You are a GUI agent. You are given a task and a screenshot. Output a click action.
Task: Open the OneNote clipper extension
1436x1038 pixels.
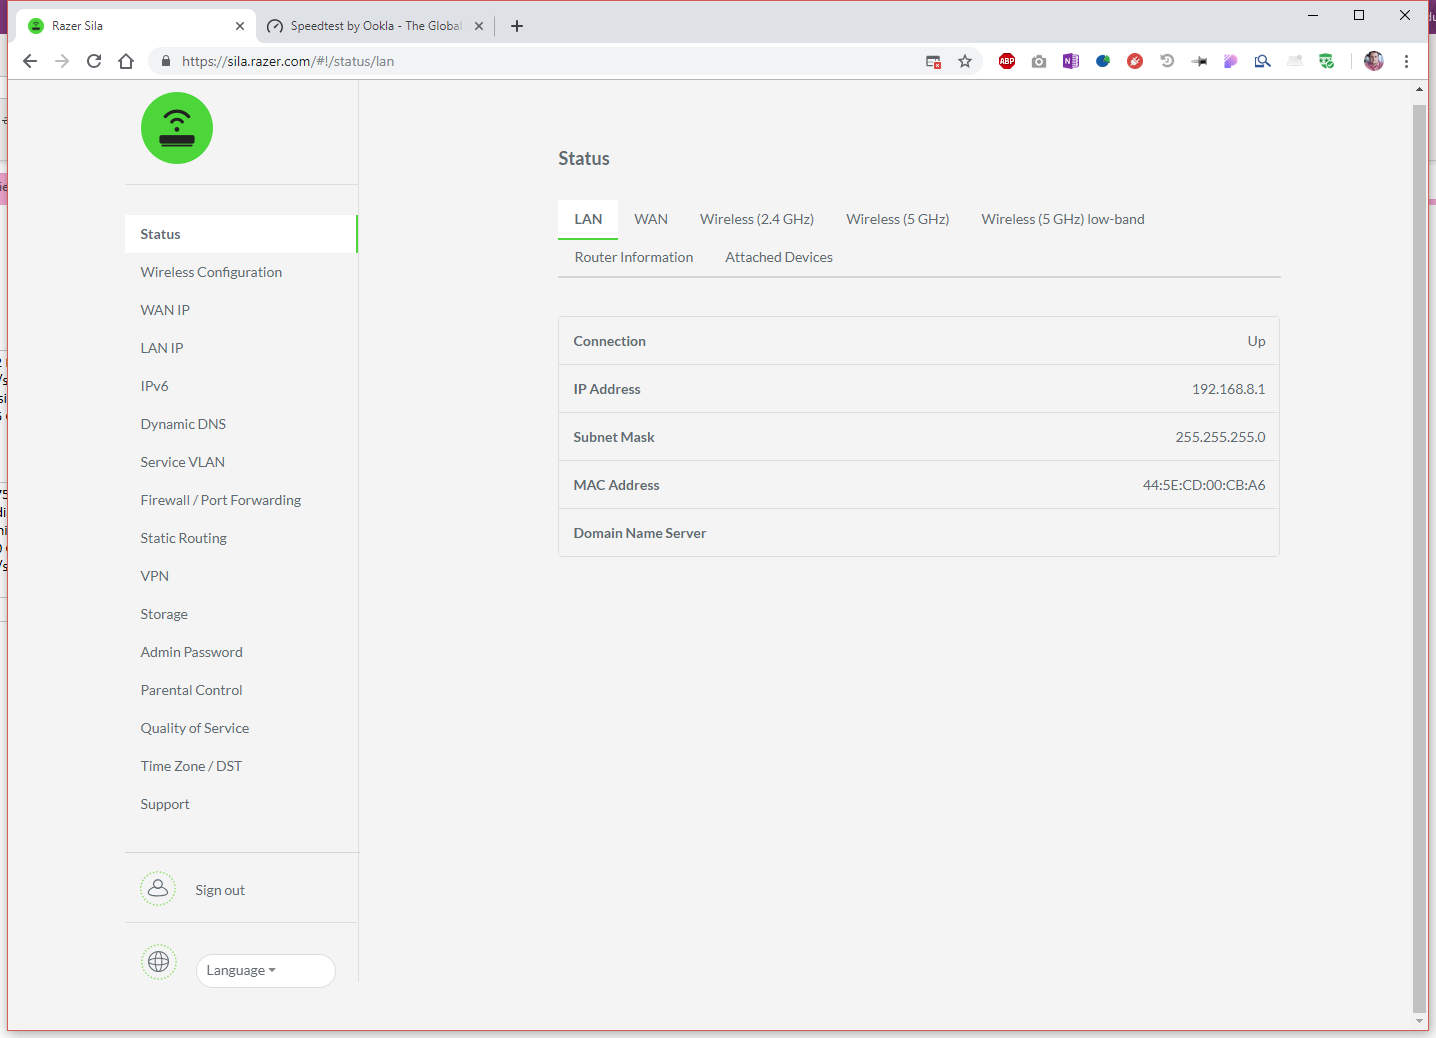[1071, 61]
